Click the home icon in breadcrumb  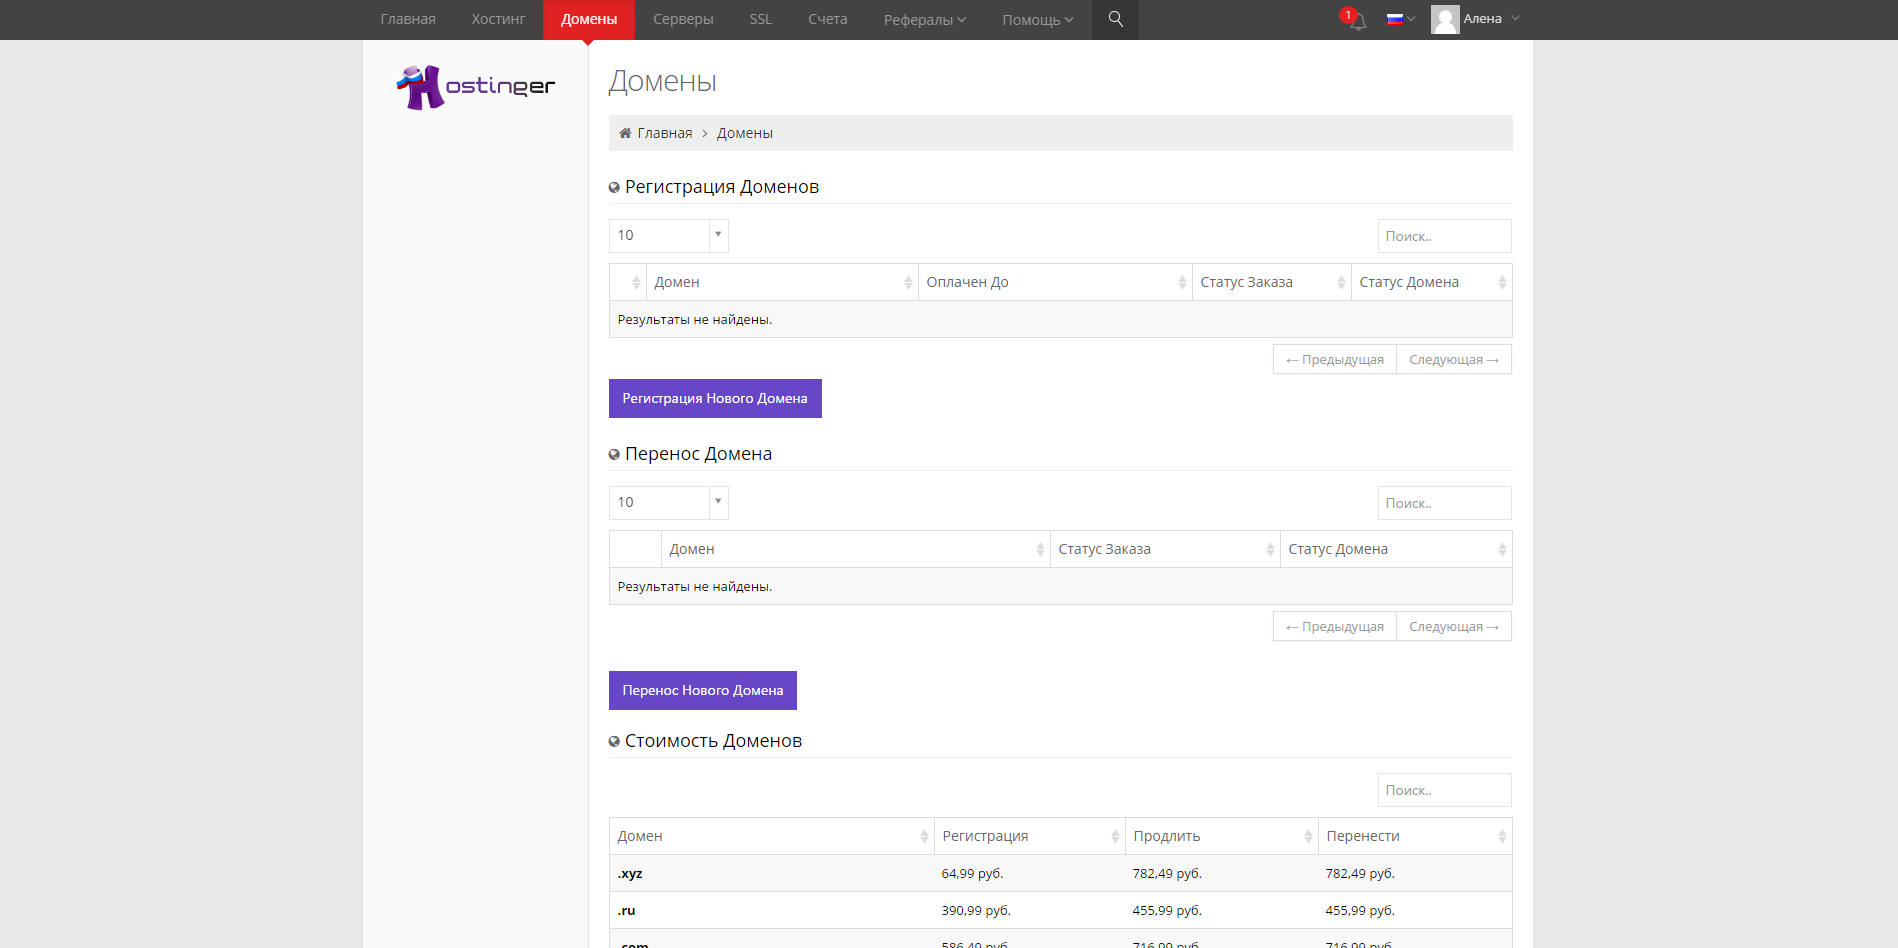click(x=625, y=133)
